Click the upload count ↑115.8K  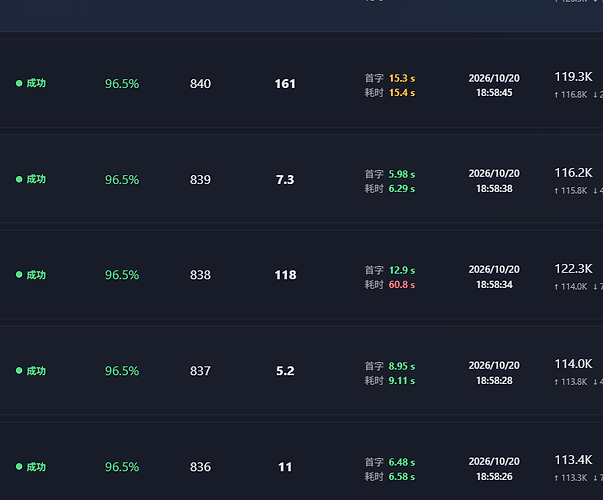pyautogui.click(x=571, y=191)
